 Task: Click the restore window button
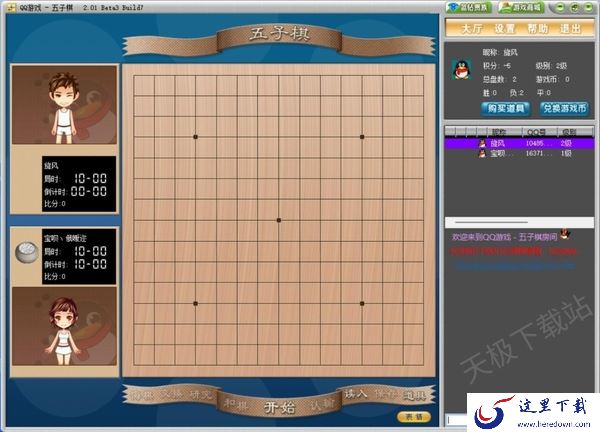pos(574,7)
